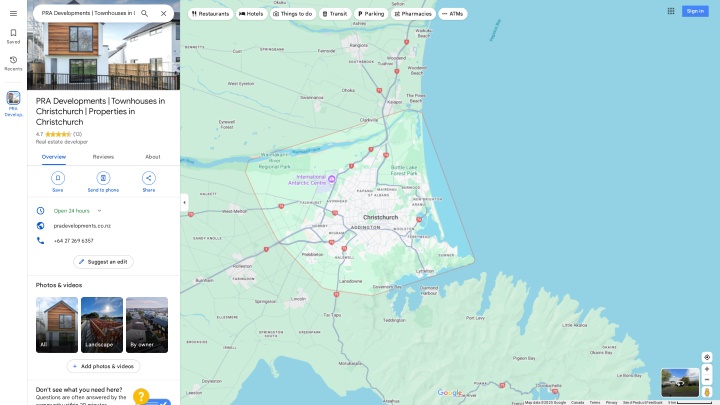Filter map by Hotels
Viewport: 720px width, 405px height.
click(251, 14)
